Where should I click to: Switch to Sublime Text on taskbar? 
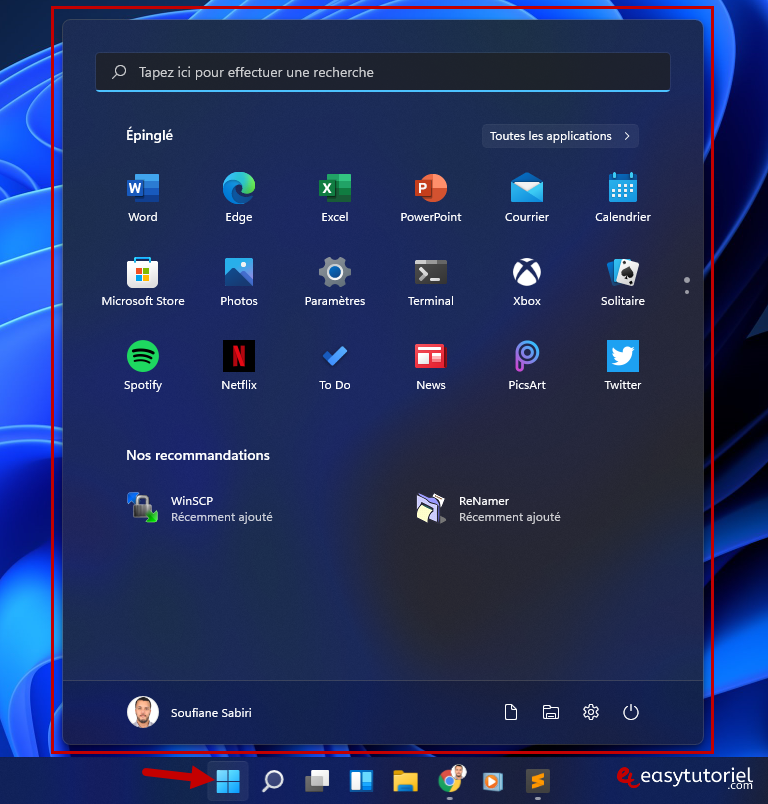[x=538, y=781]
